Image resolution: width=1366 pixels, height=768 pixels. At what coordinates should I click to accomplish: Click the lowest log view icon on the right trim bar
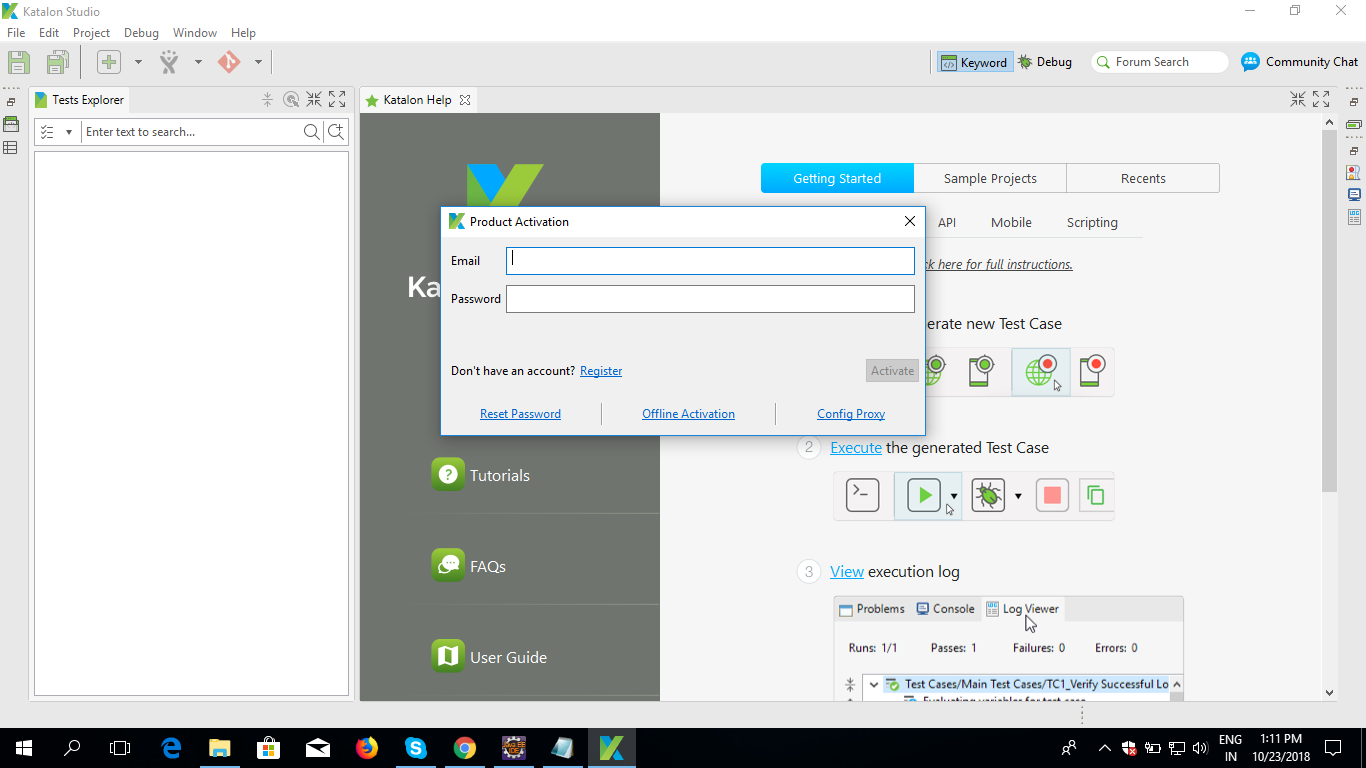[1354, 217]
